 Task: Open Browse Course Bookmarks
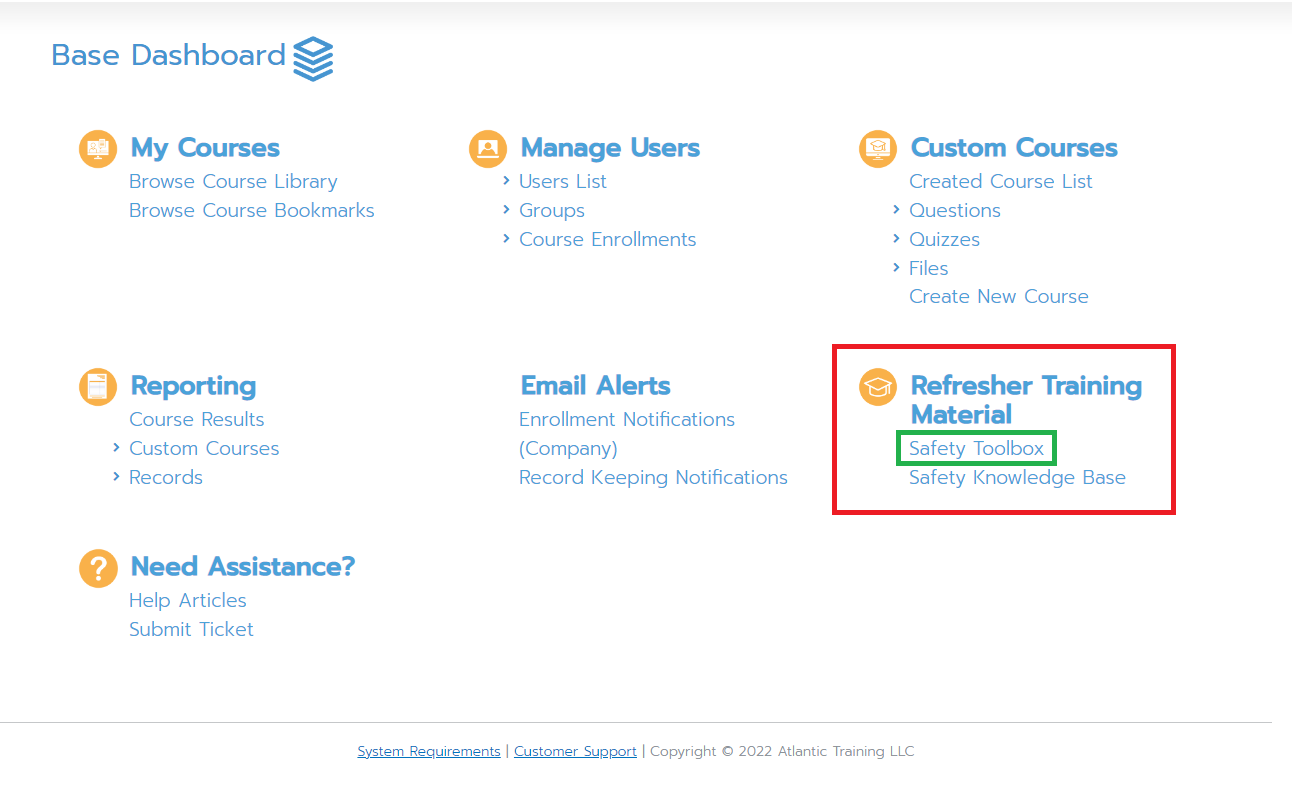click(252, 210)
